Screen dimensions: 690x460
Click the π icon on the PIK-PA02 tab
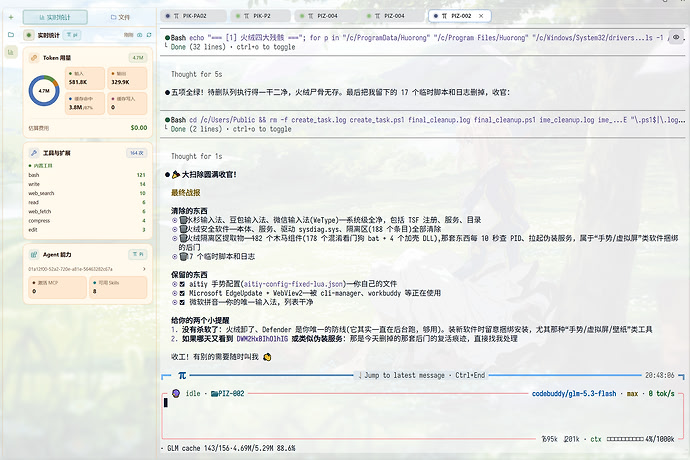tap(176, 16)
